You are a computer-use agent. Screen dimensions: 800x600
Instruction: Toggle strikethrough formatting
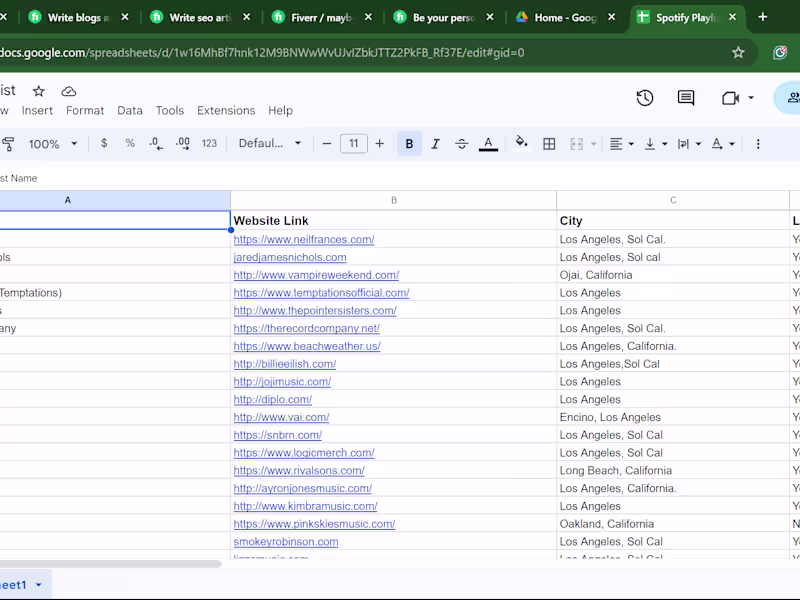pos(461,143)
